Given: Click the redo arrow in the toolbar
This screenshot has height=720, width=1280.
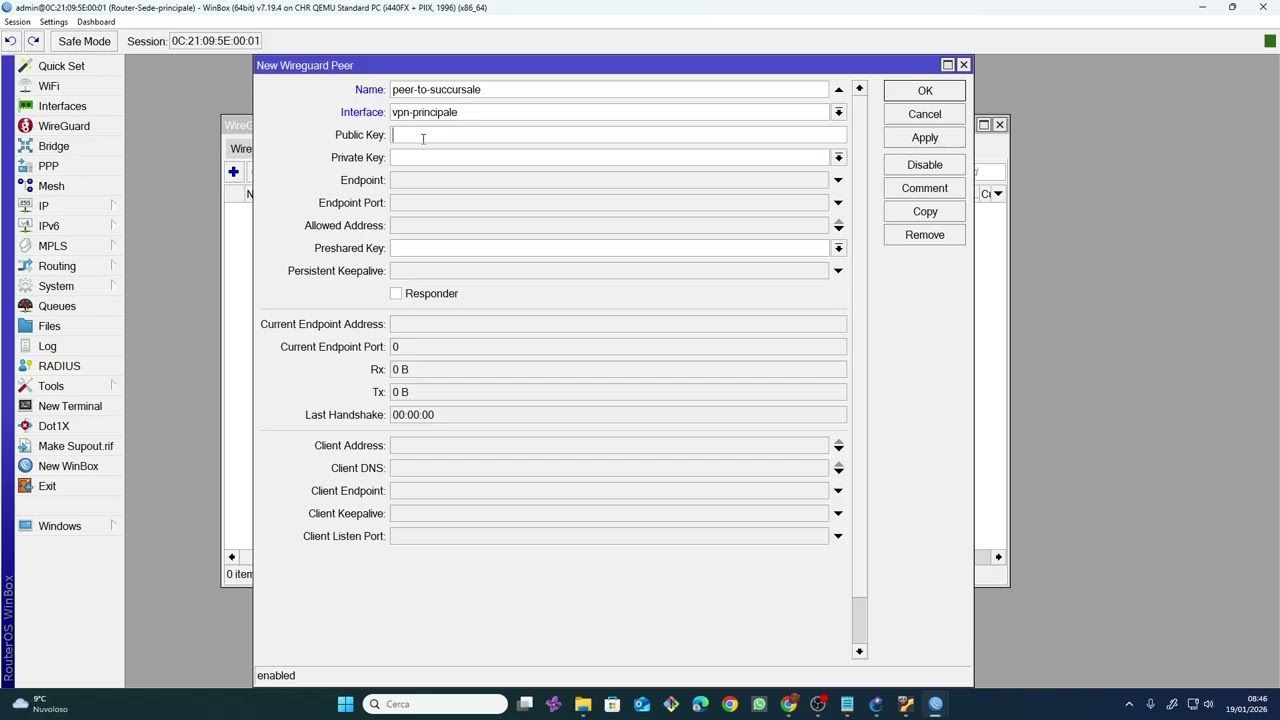Looking at the screenshot, I should pos(33,41).
